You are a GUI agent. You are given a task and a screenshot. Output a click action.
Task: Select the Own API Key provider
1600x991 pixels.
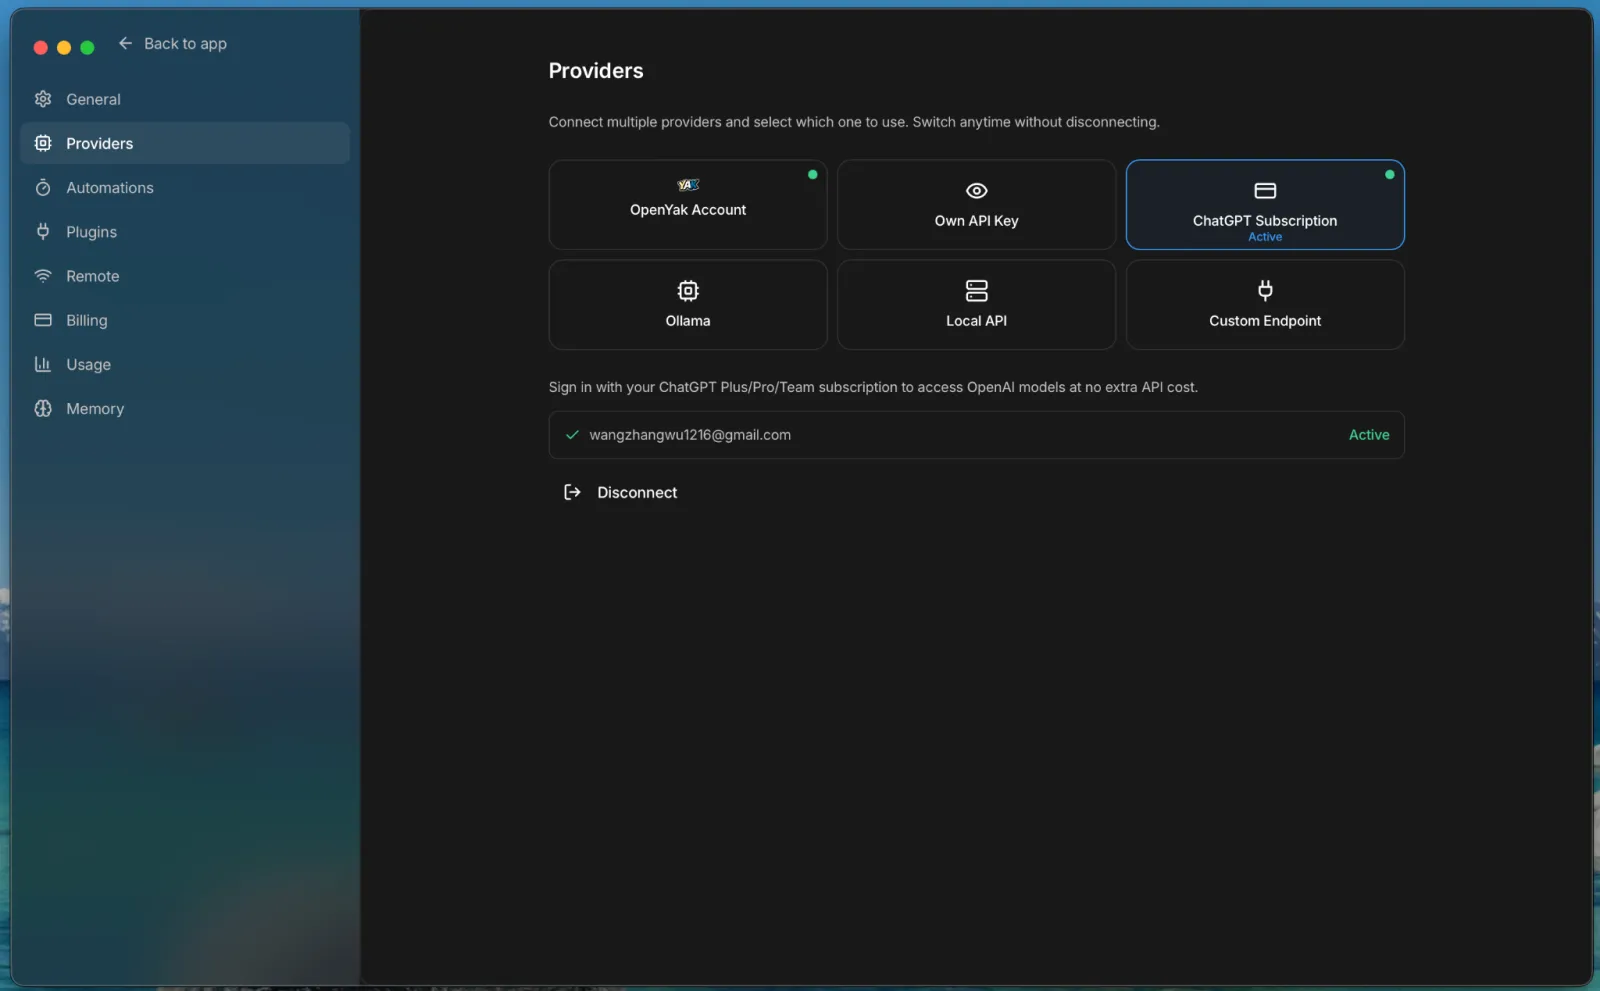976,204
